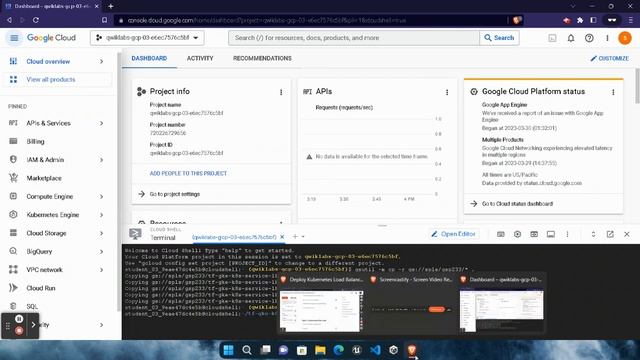This screenshot has width=640, height=360.
Task: Expand the Cloud Storage submenu
Action: pos(101,233)
